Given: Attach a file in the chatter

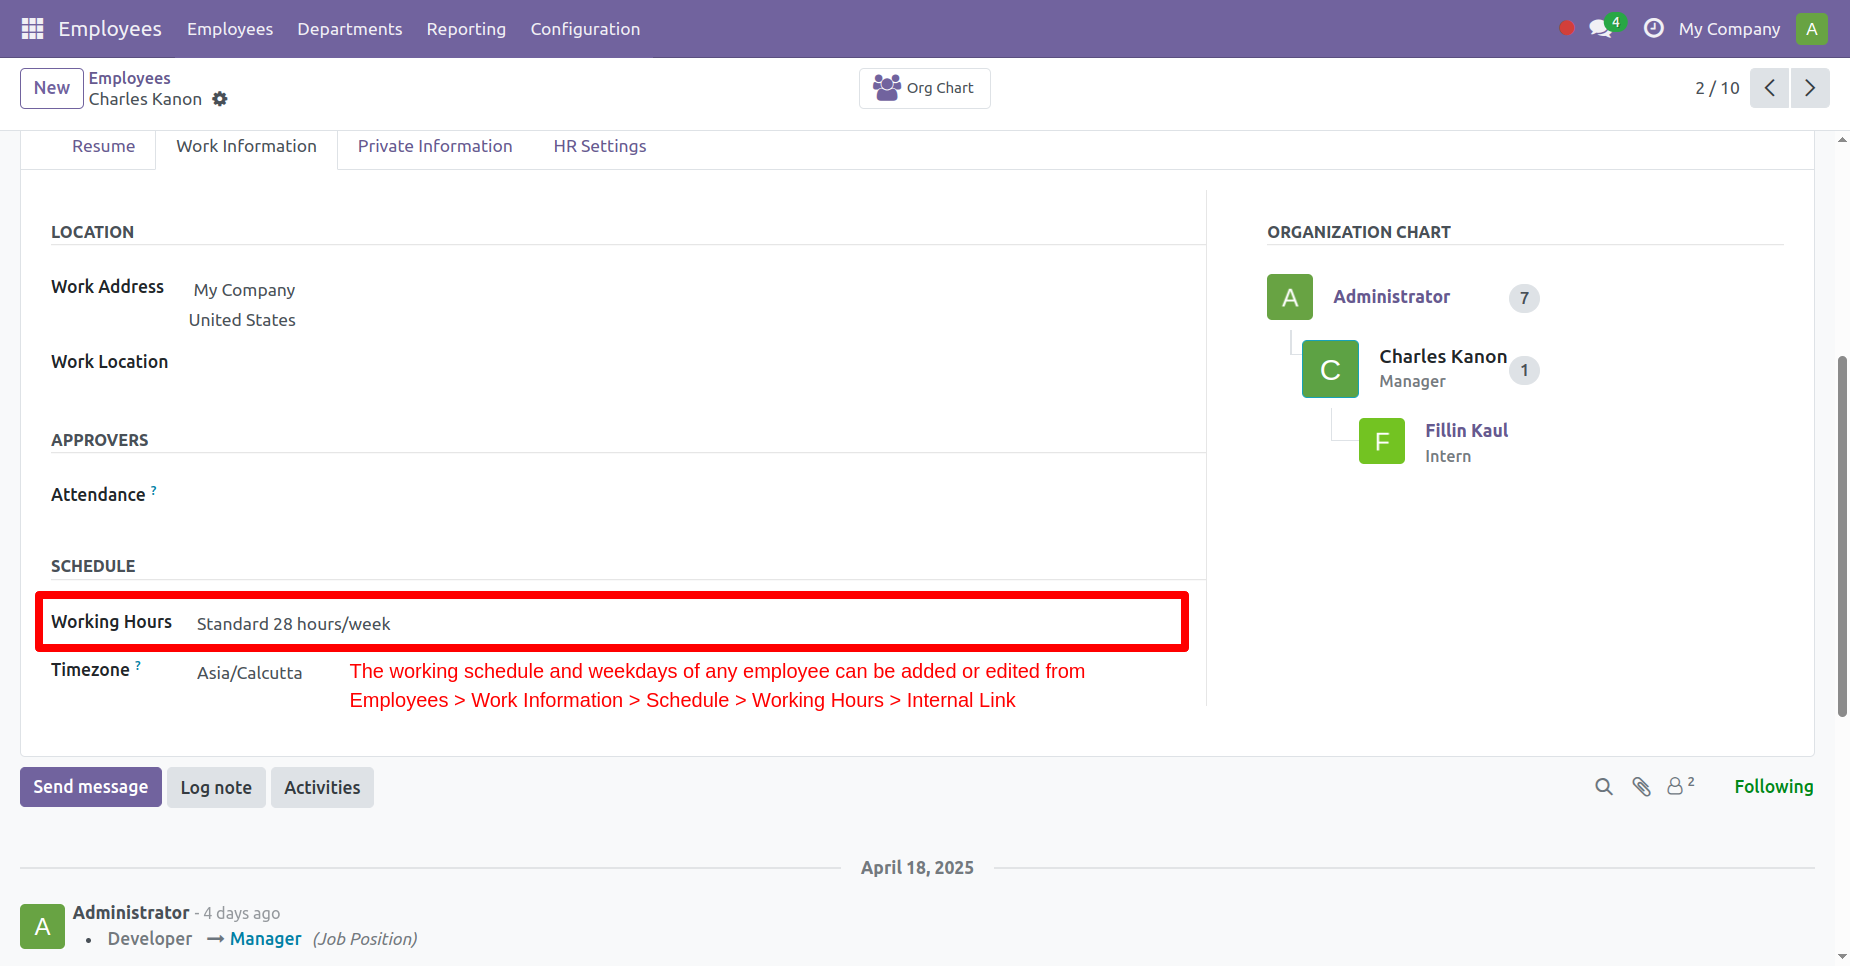Looking at the screenshot, I should [1641, 787].
